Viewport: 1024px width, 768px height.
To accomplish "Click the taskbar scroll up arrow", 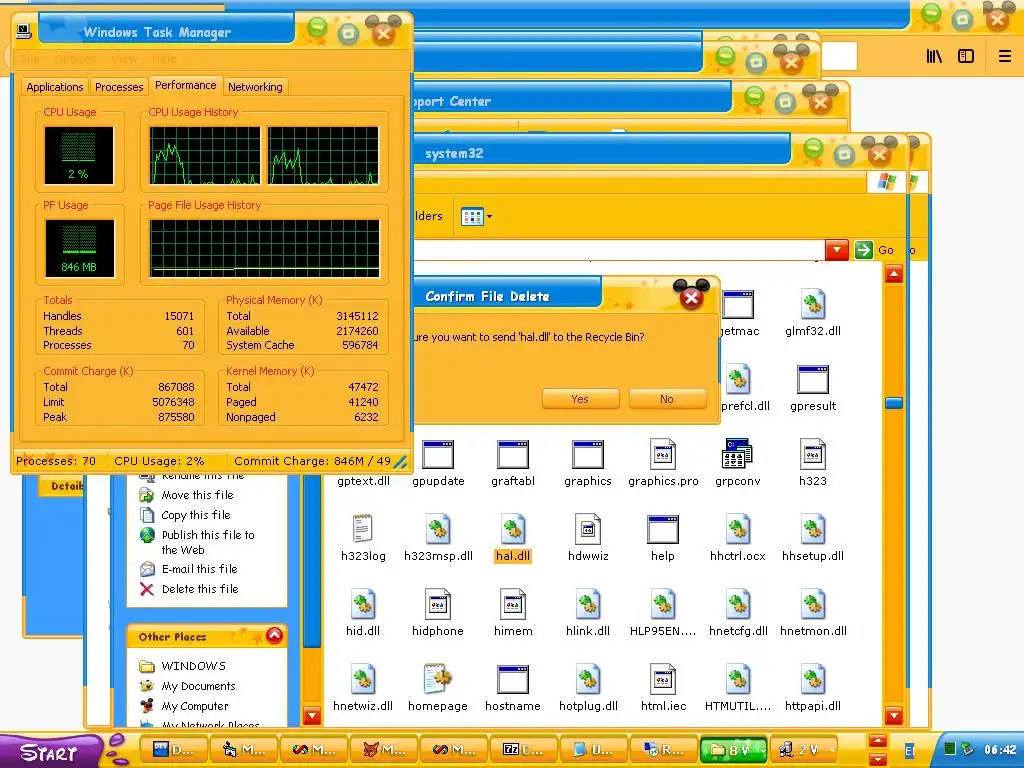I will click(878, 741).
